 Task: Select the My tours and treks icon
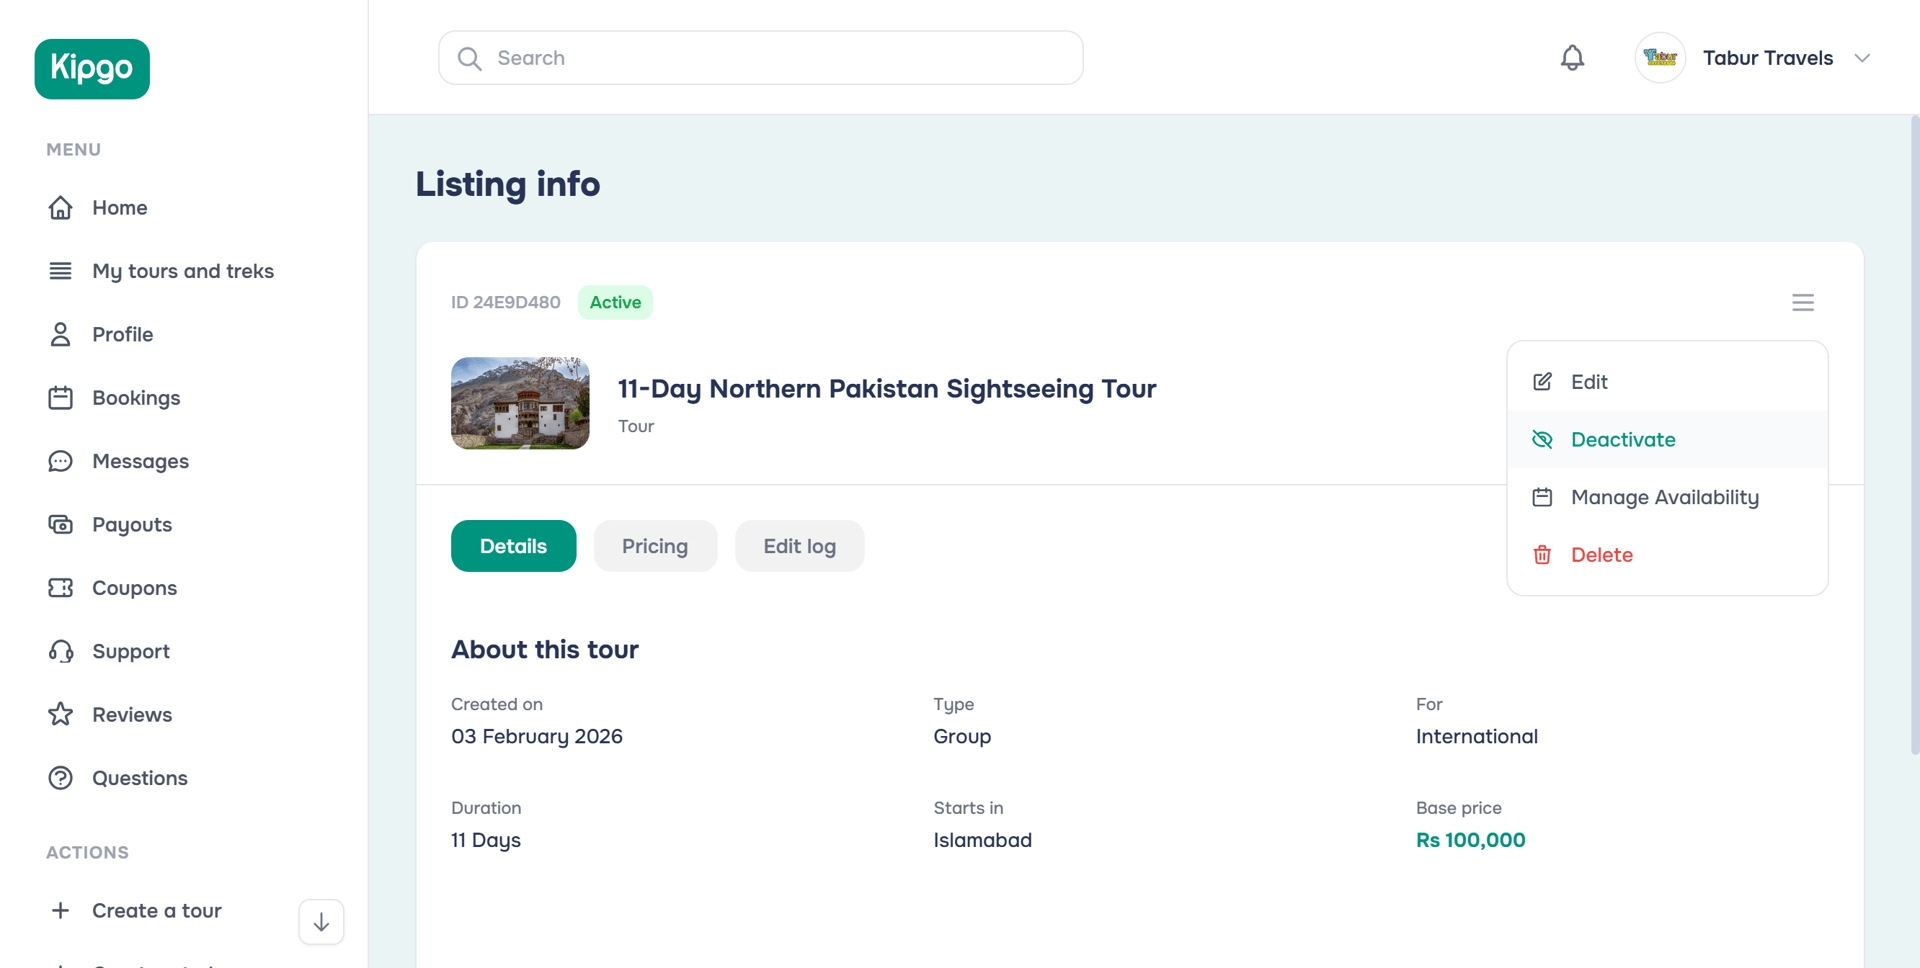point(61,270)
